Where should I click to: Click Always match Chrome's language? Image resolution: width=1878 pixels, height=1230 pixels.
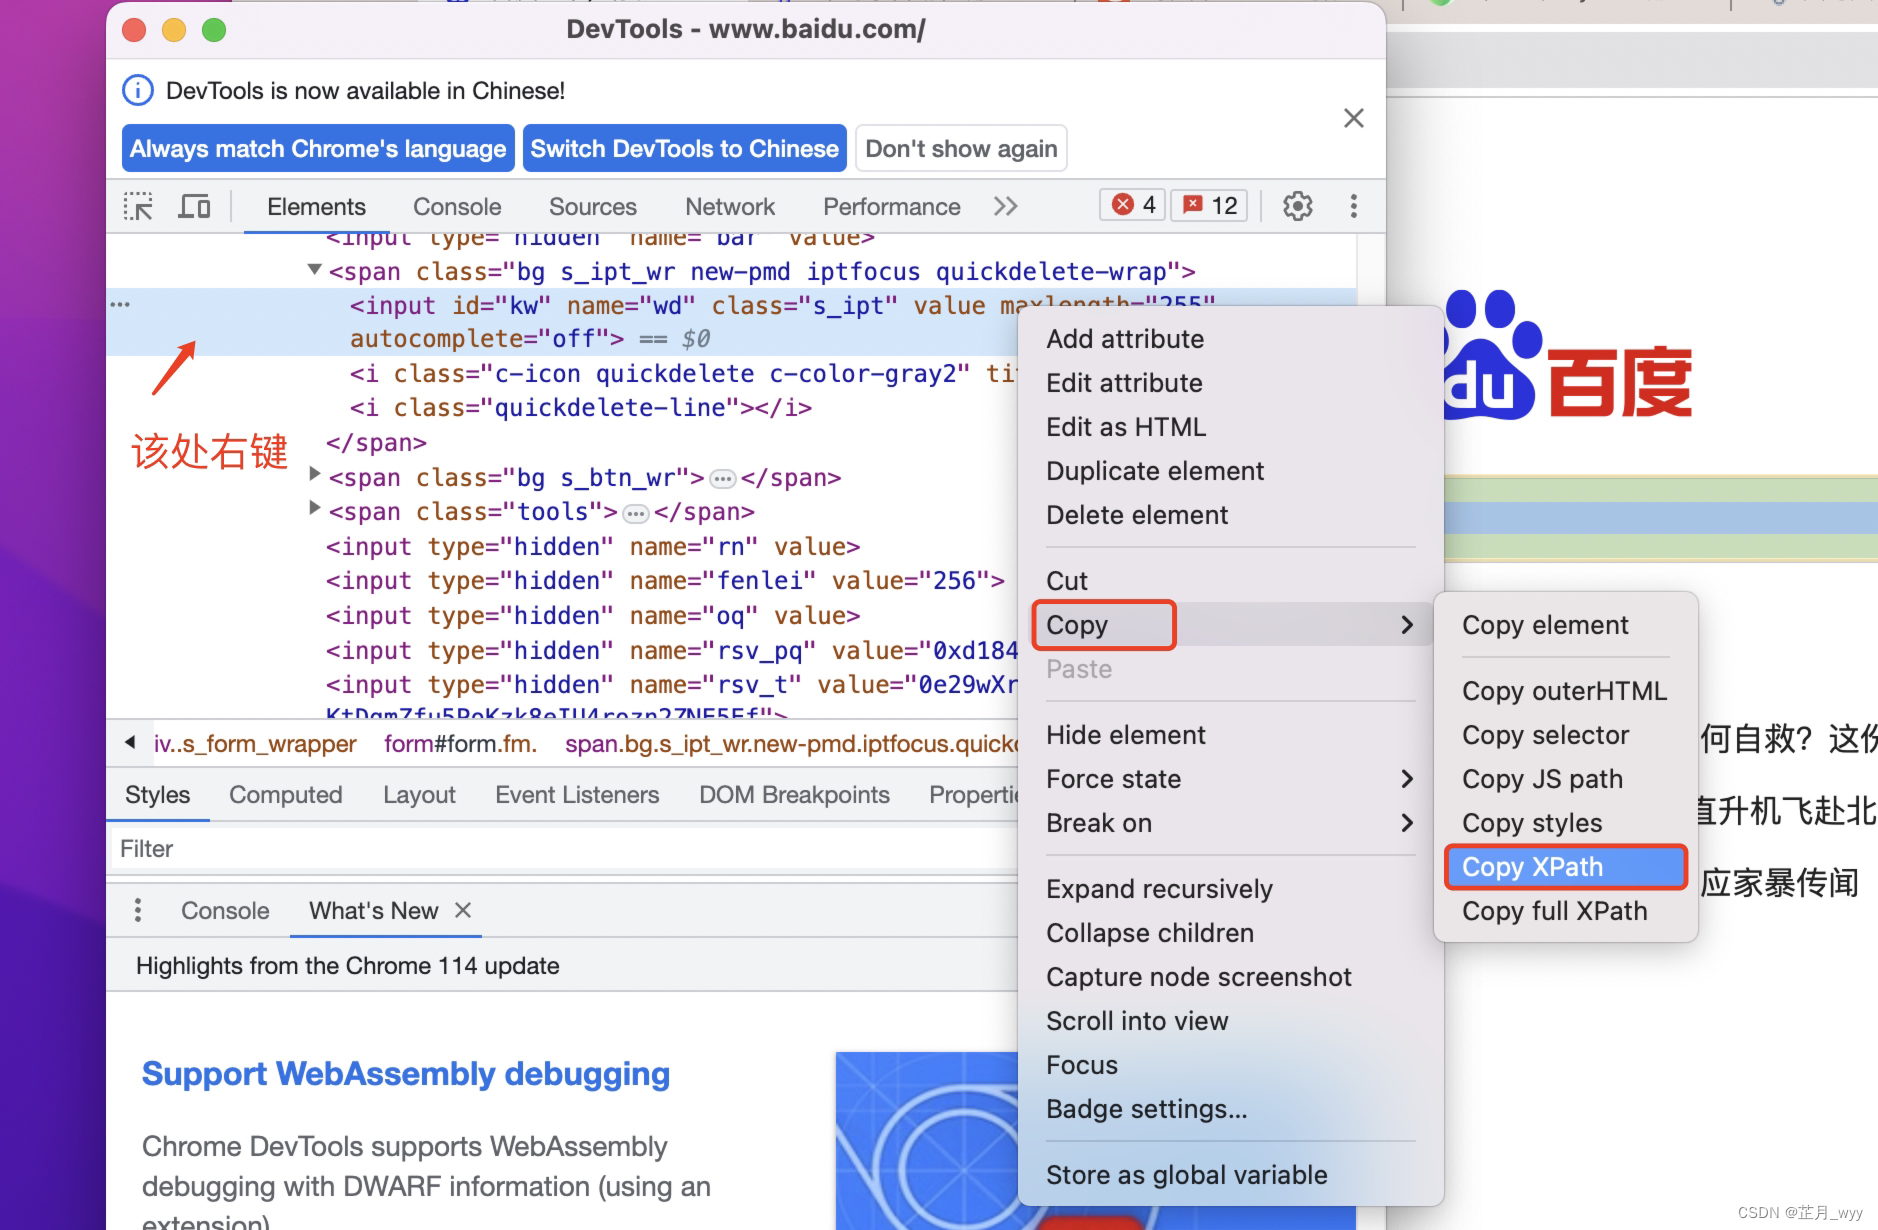(318, 148)
